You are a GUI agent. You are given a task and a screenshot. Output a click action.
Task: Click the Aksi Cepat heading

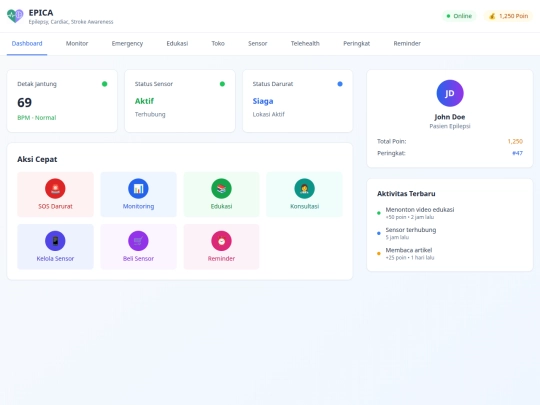37,159
